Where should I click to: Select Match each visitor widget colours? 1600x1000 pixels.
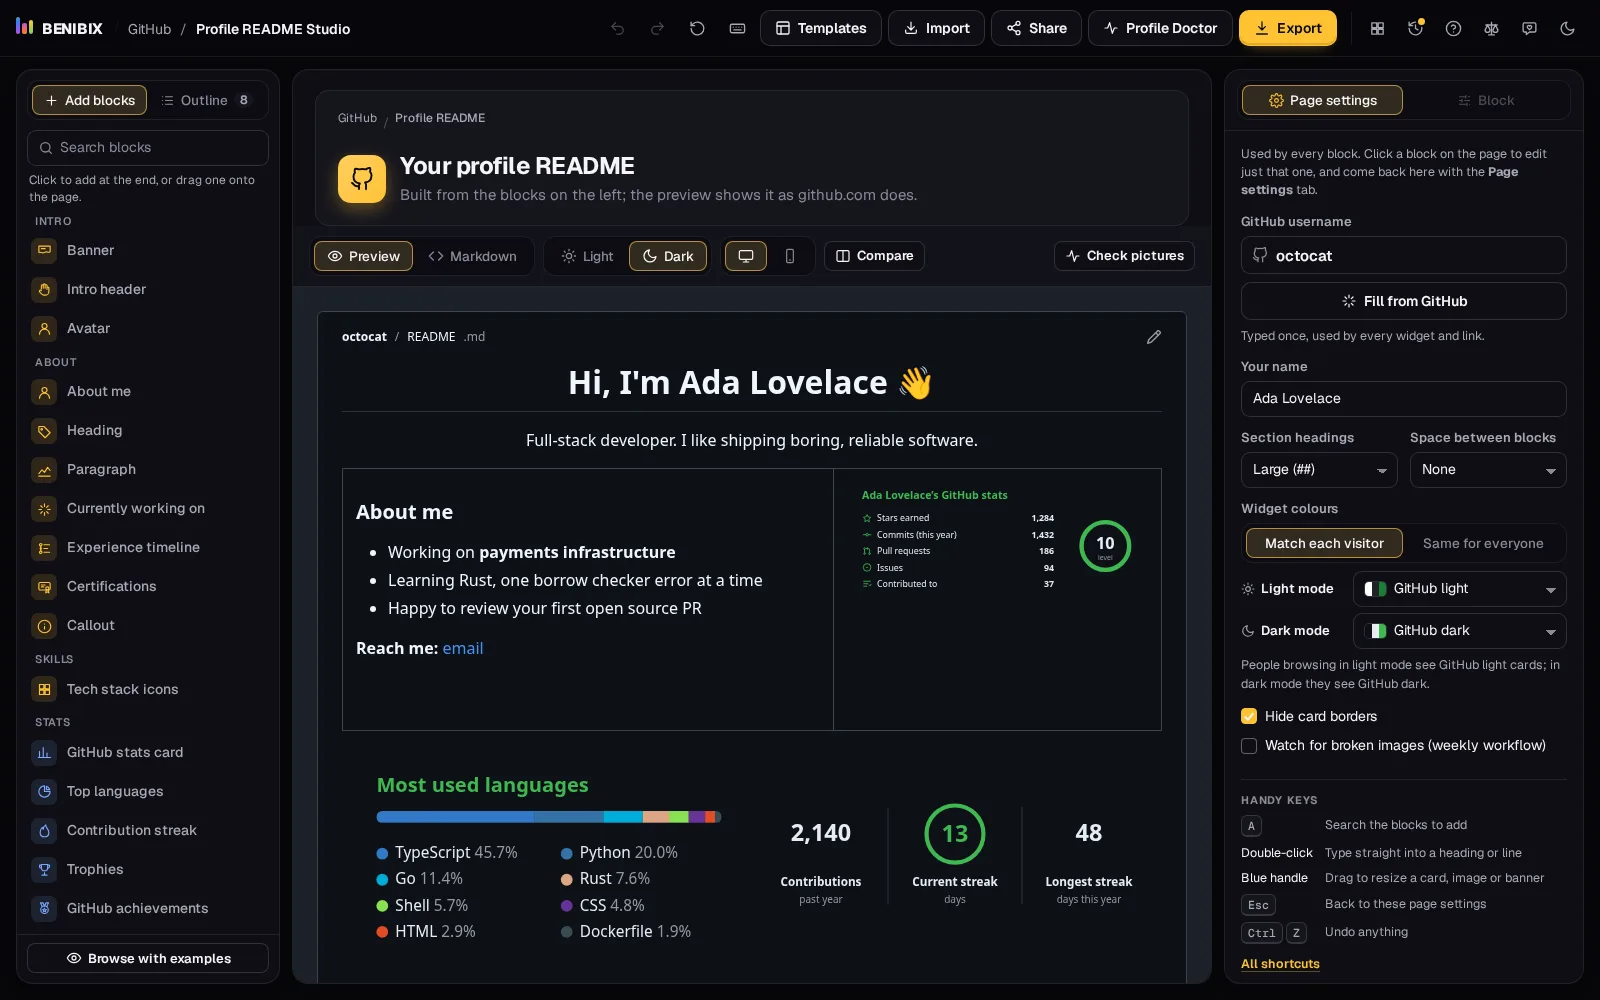(x=1324, y=543)
